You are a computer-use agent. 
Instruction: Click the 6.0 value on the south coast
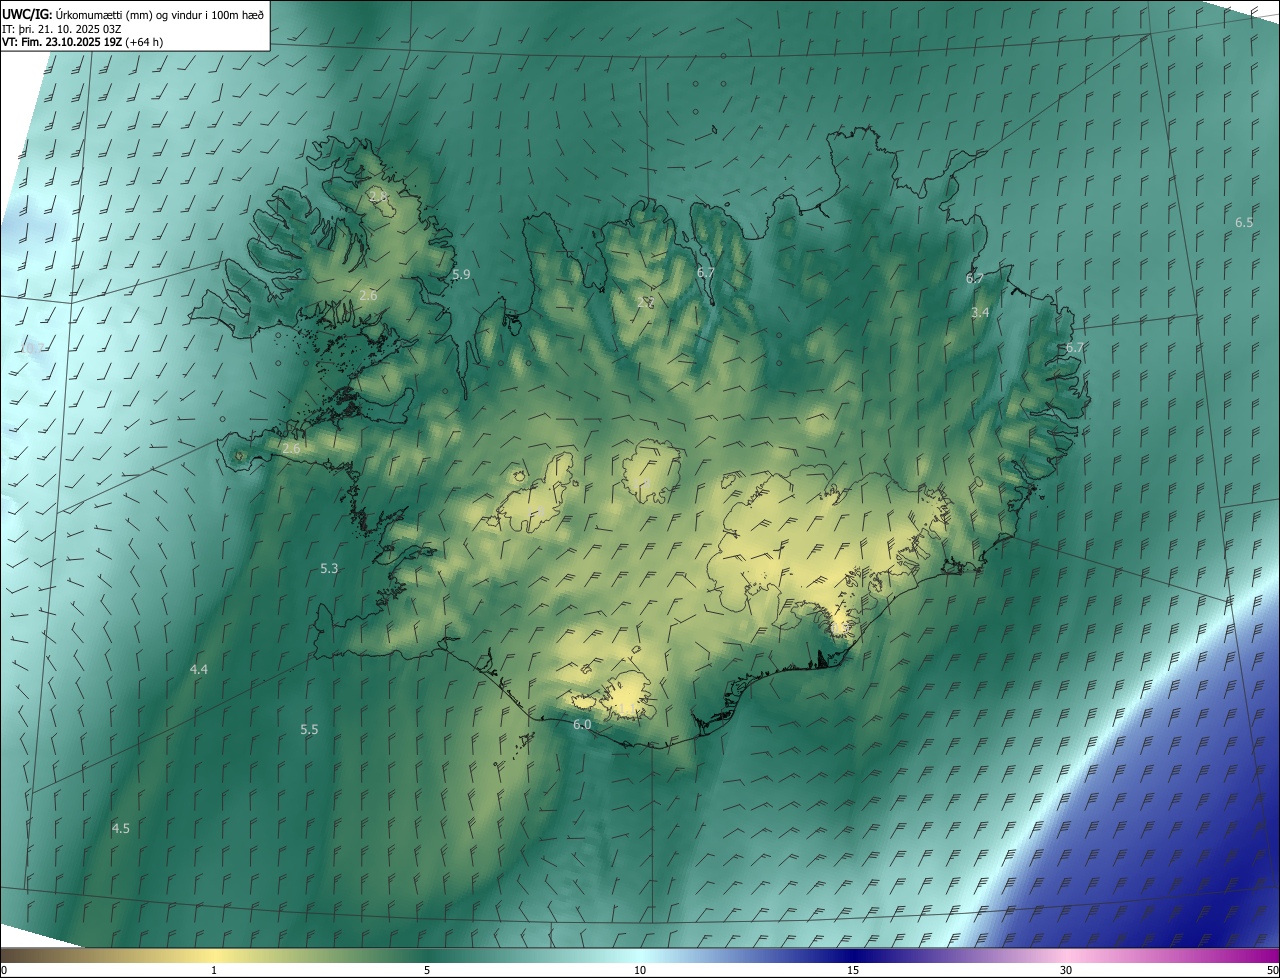pyautogui.click(x=582, y=724)
